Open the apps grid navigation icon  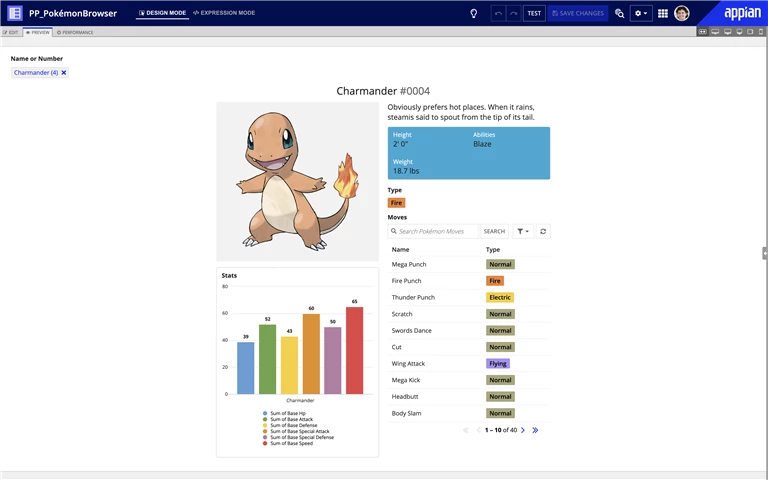click(x=663, y=14)
